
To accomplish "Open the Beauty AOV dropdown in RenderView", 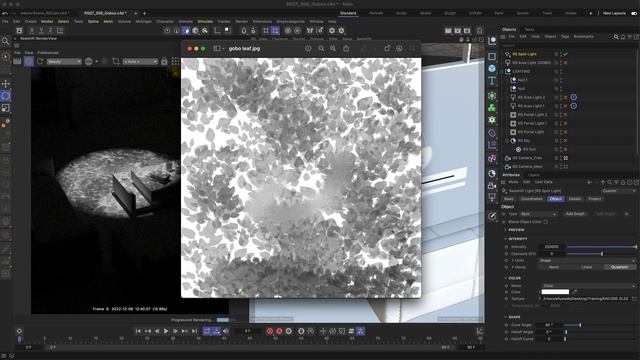I will pos(64,62).
